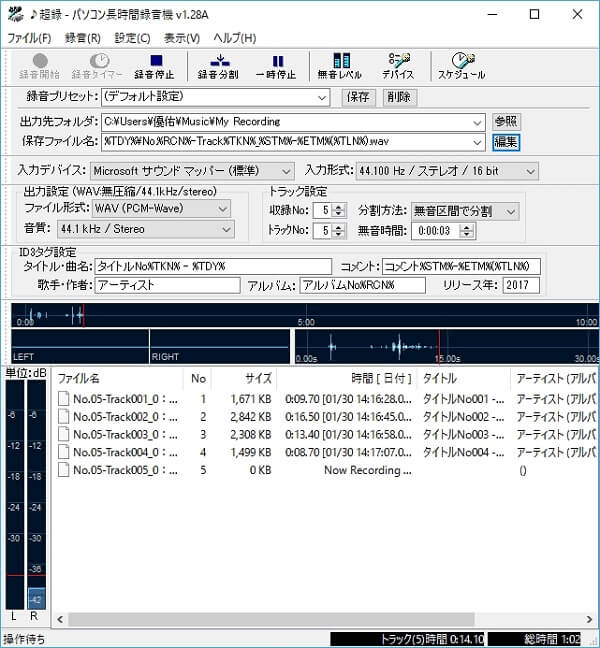Viewport: 600px width, 648px height.
Task: Click the 総時間 status bar readout
Action: tap(535, 639)
